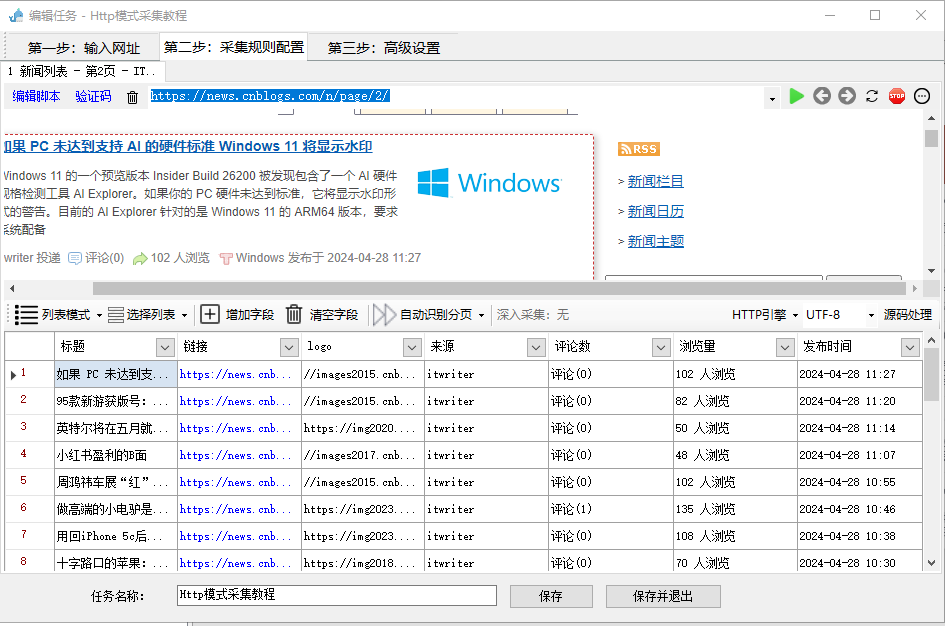Stop page loading with red STOP icon
Screen dimensions: 945x626
click(897, 96)
